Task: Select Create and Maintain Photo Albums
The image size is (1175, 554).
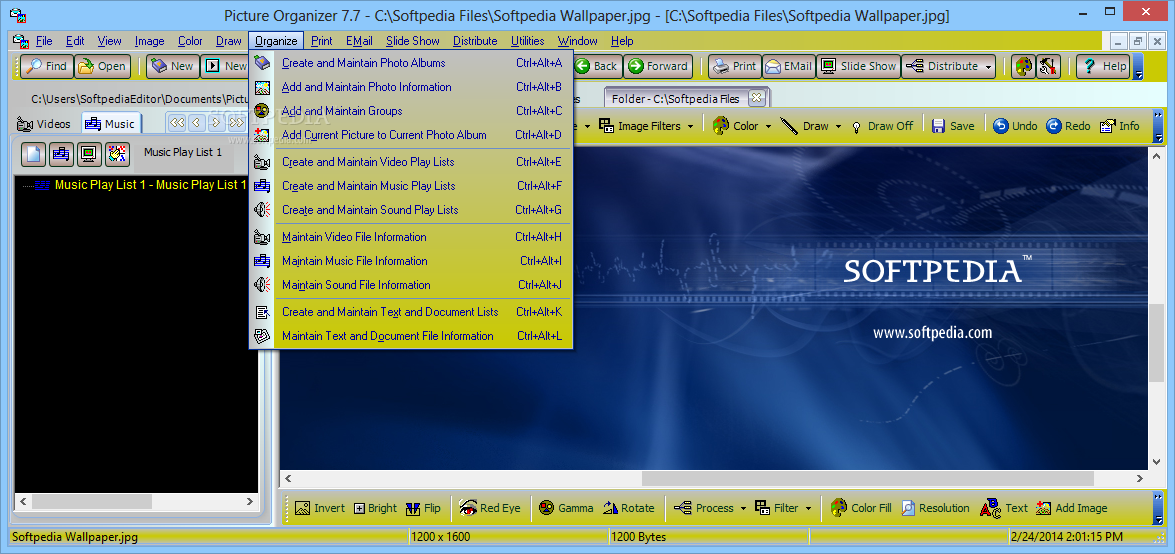Action: pyautogui.click(x=411, y=63)
